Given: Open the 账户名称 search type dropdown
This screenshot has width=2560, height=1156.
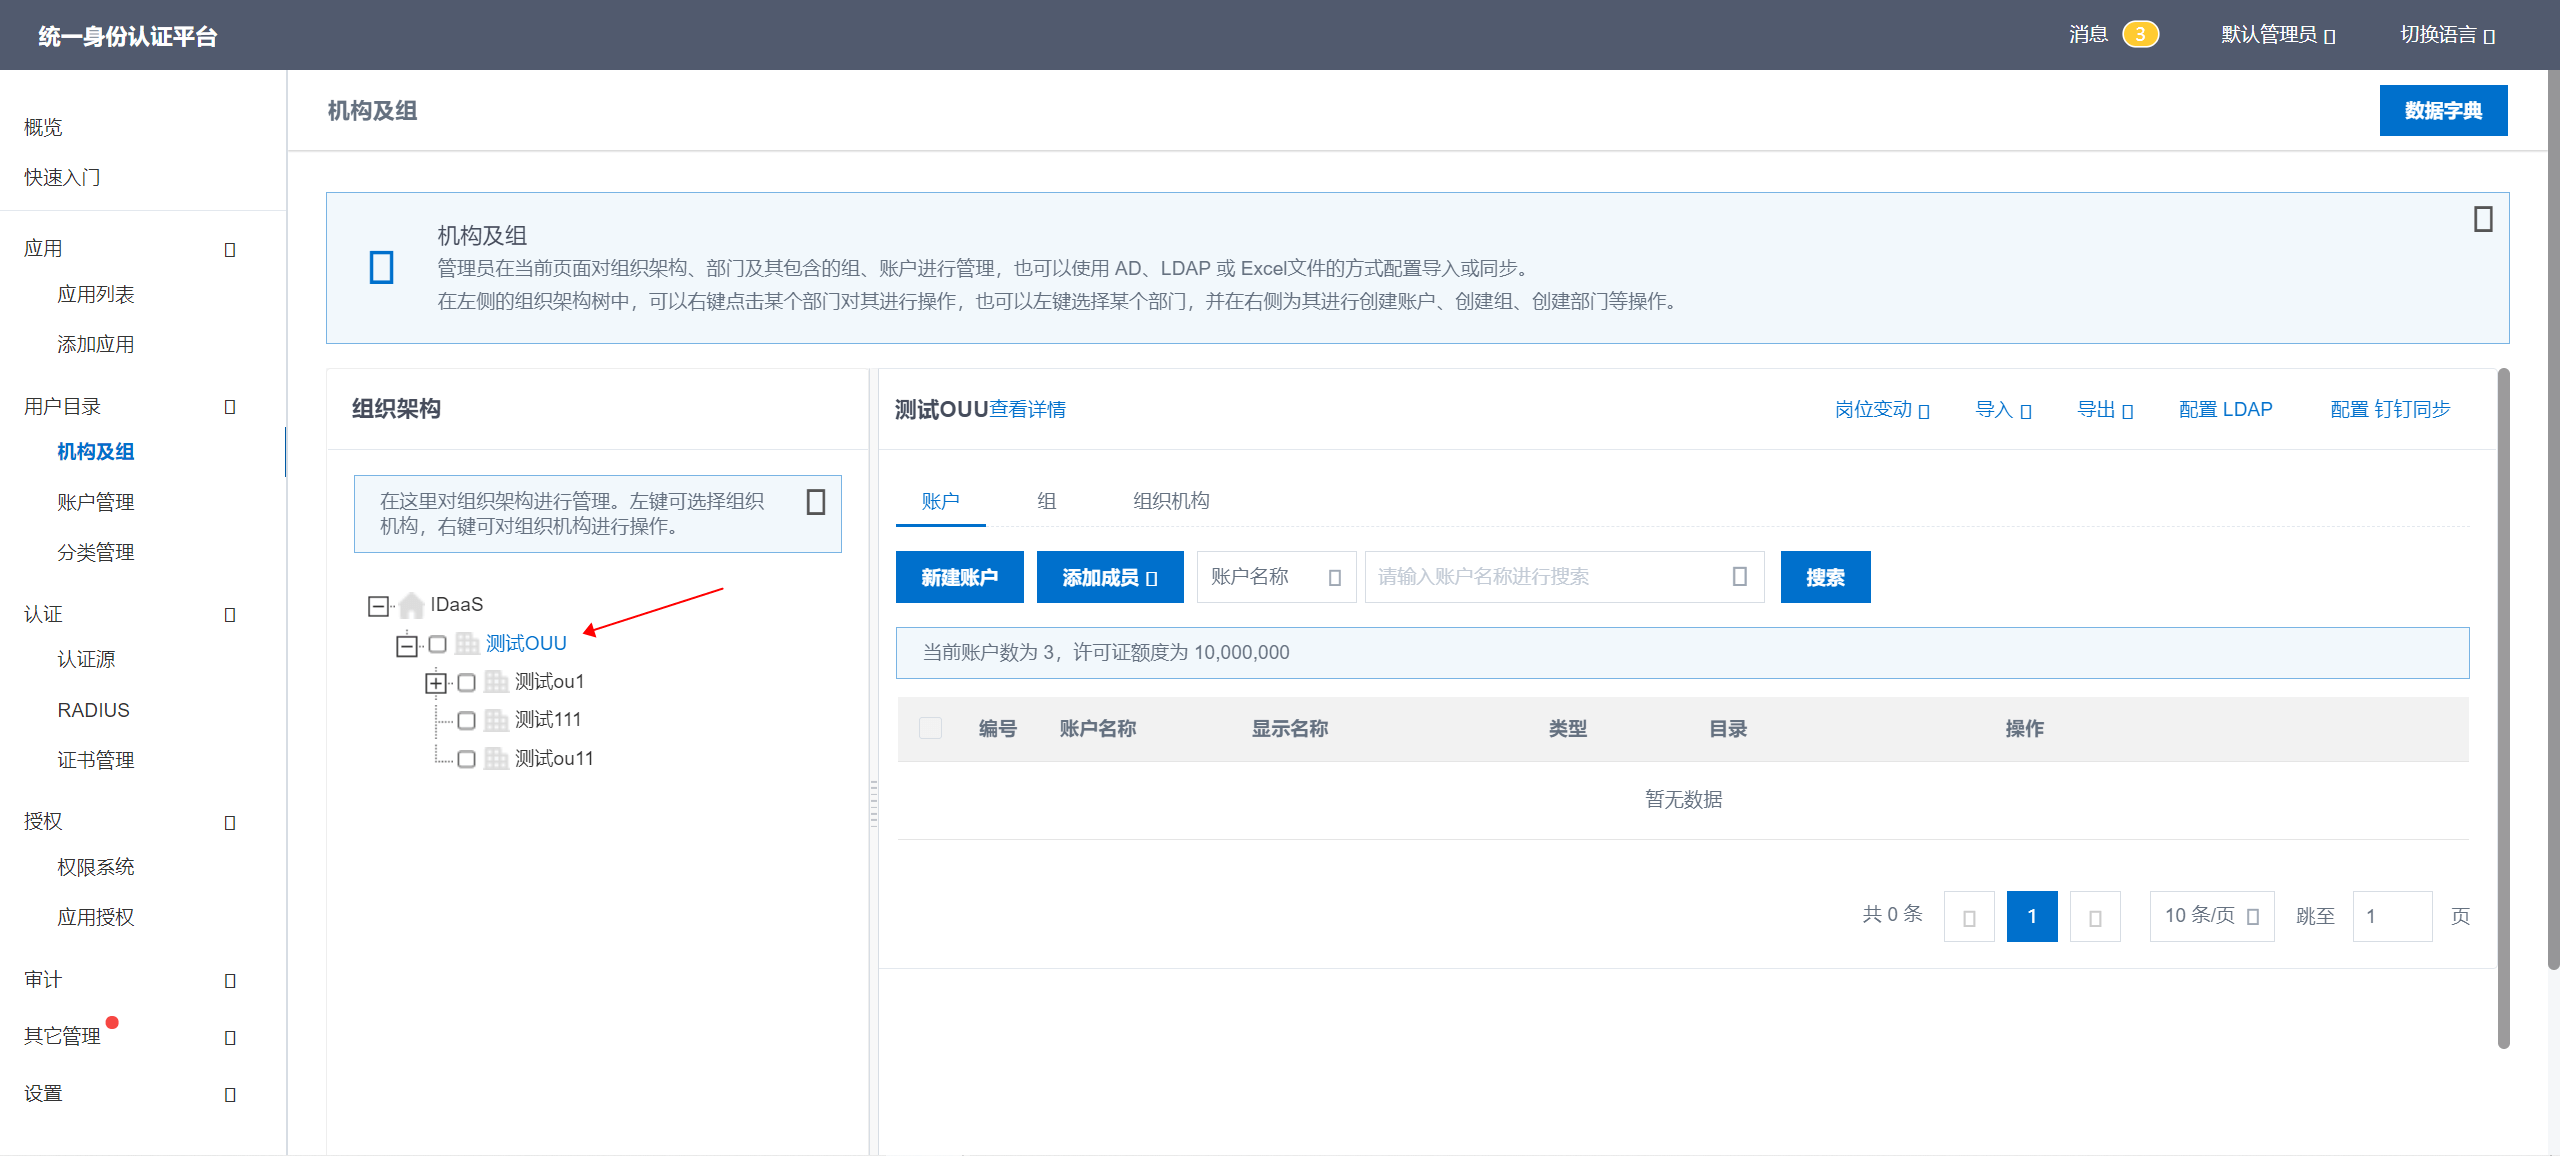Looking at the screenshot, I should pyautogui.click(x=1275, y=577).
